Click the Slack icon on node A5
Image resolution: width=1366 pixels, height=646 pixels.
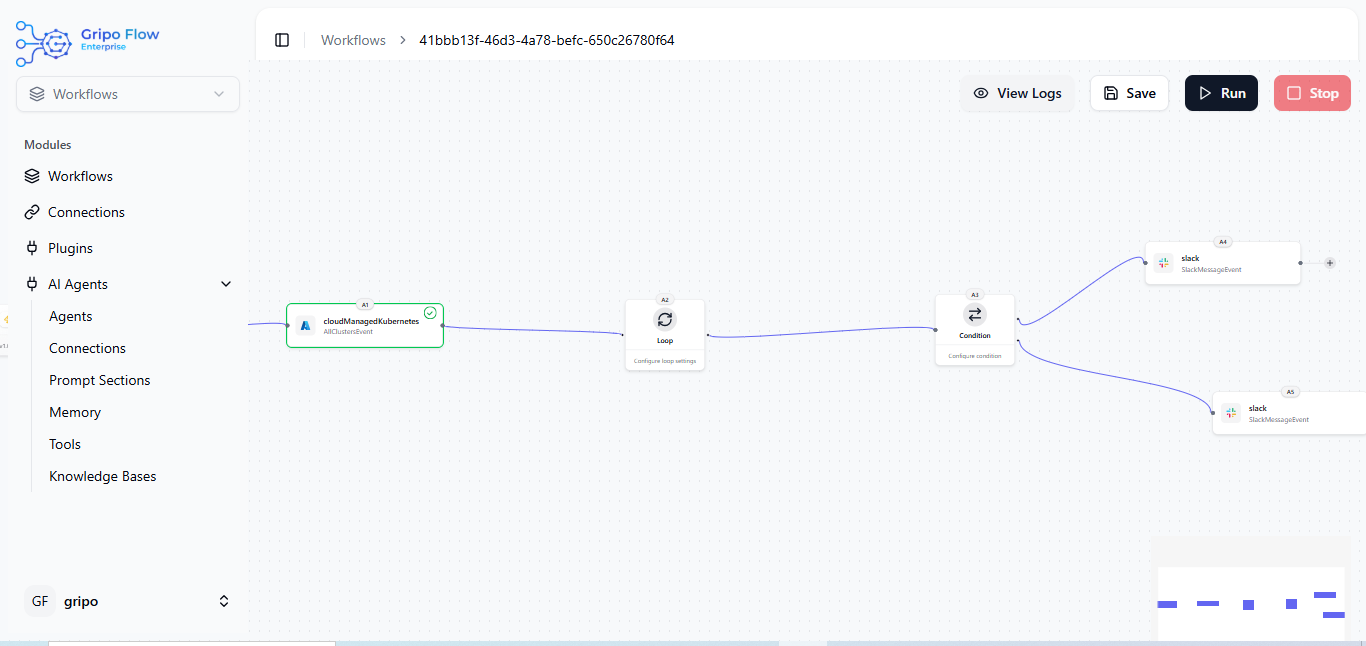click(x=1231, y=413)
